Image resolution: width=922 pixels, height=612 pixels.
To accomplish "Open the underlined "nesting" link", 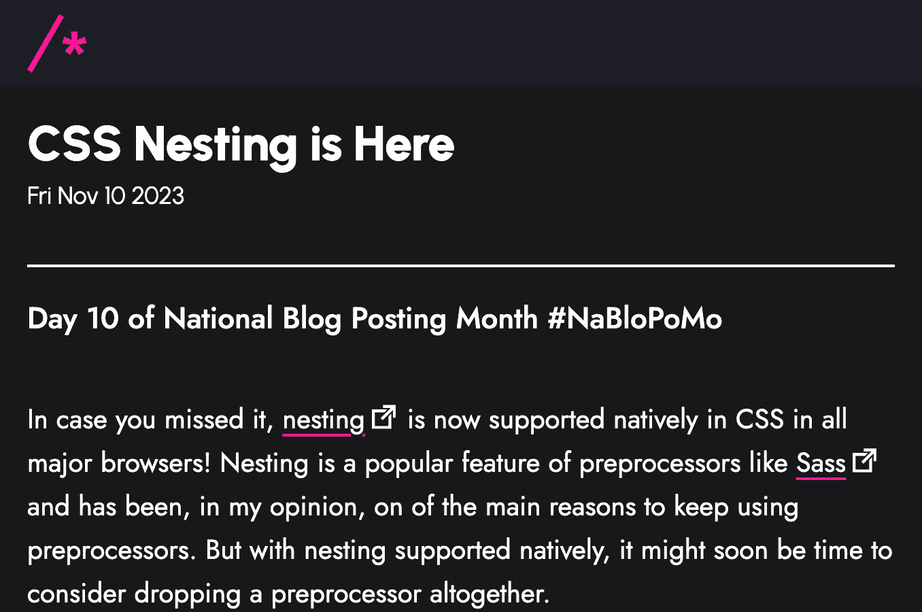I will [x=323, y=421].
